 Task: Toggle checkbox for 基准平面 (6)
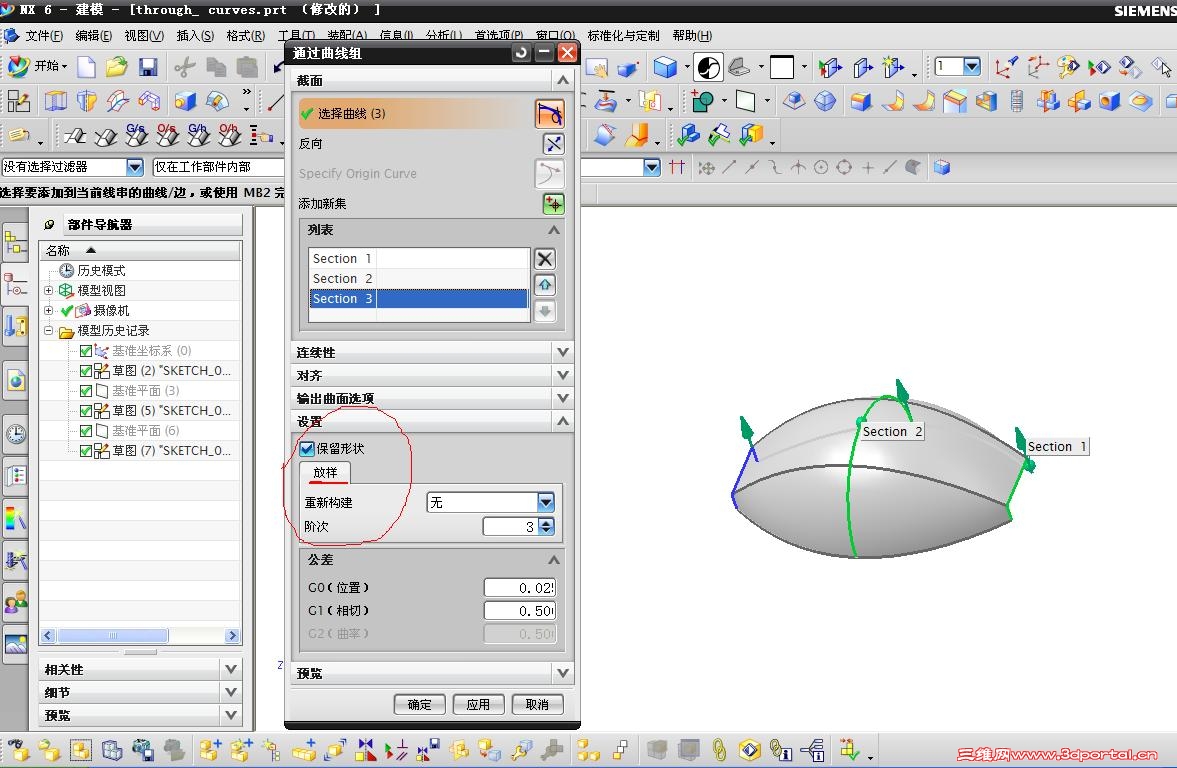tap(86, 431)
